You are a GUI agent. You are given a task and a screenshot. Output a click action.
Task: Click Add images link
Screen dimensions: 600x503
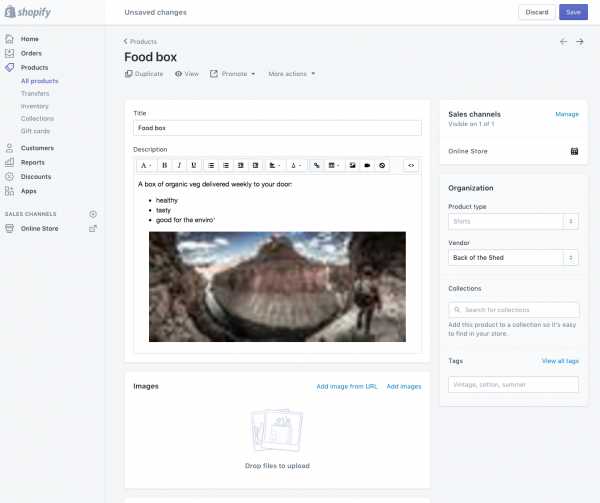coord(404,386)
